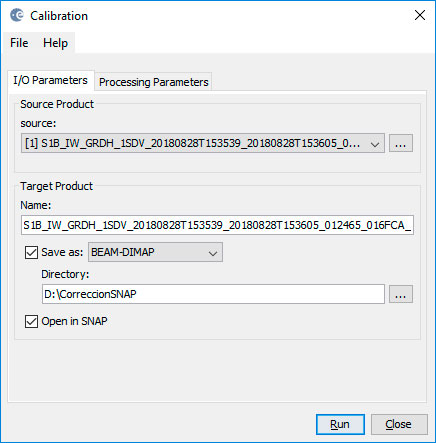Close the Calibration dialog window
This screenshot has height=443, width=436.
tap(420, 15)
